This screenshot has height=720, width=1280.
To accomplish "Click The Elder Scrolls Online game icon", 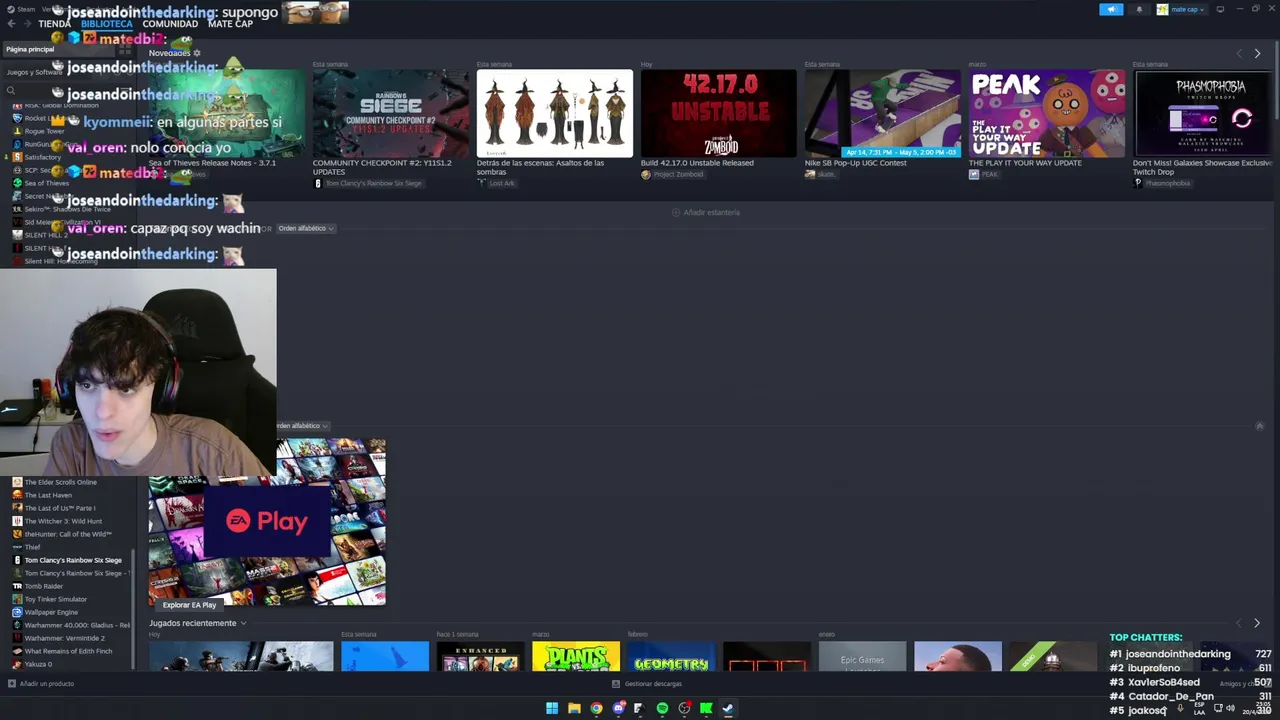I will [x=17, y=482].
